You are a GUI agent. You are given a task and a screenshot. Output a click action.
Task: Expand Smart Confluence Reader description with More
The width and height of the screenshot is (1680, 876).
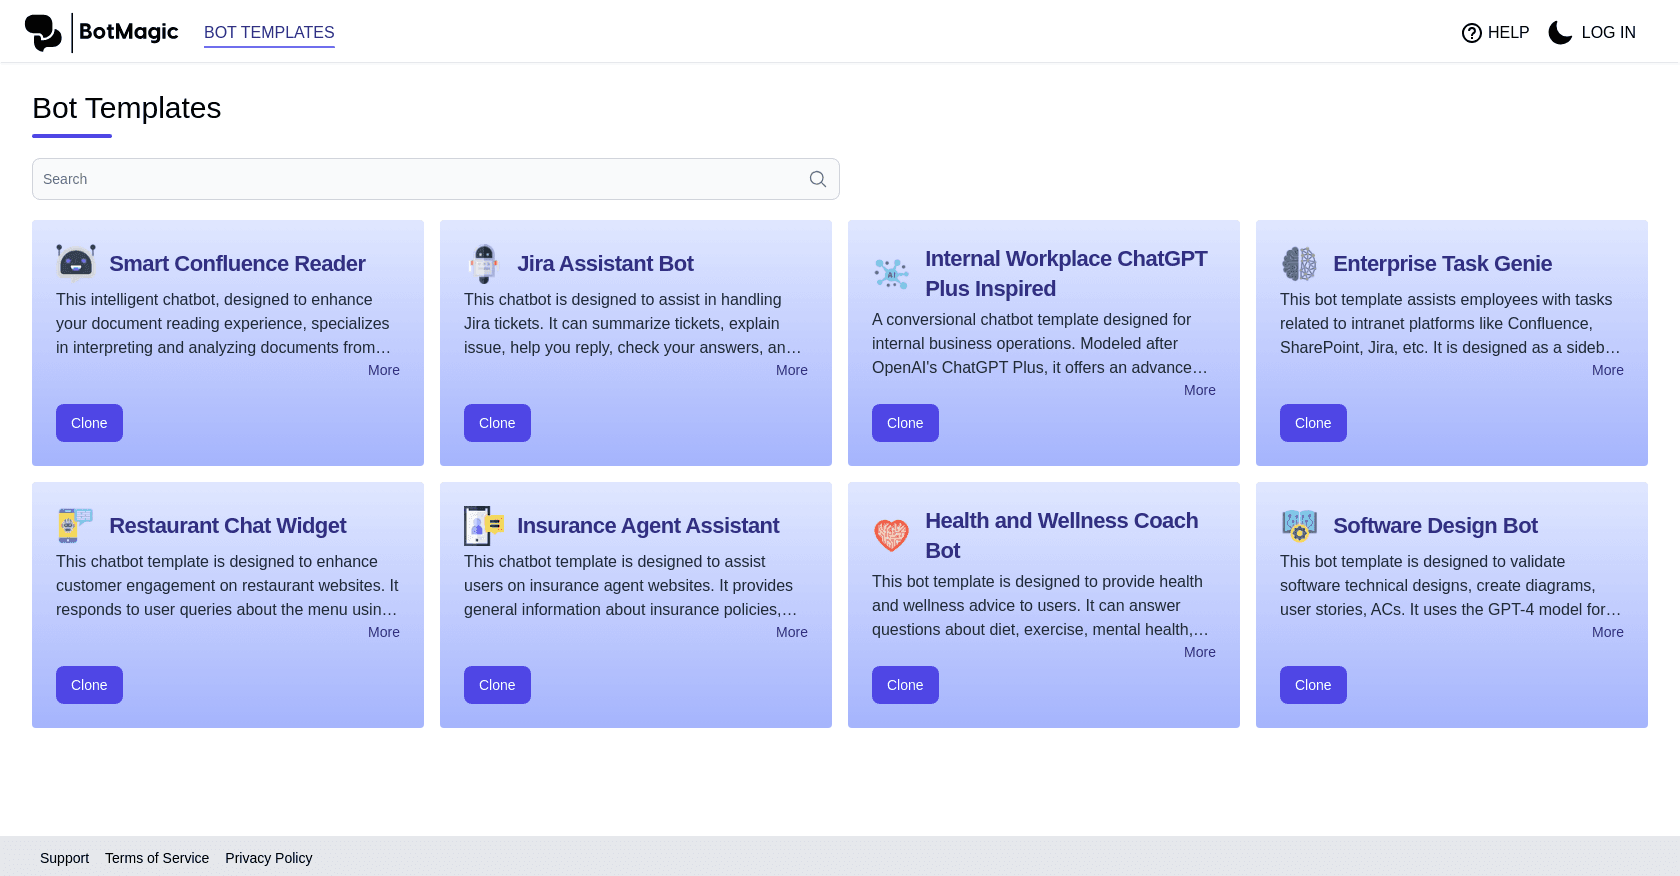click(x=383, y=370)
